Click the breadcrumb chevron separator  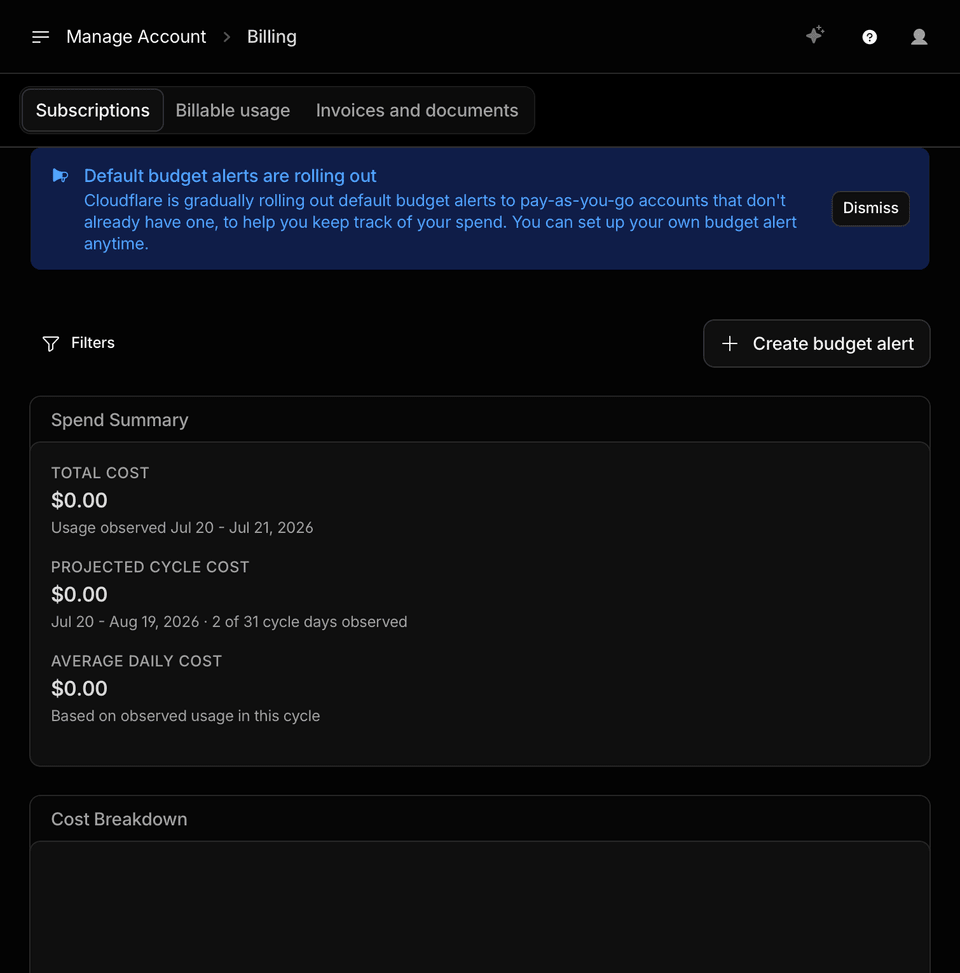coord(227,37)
